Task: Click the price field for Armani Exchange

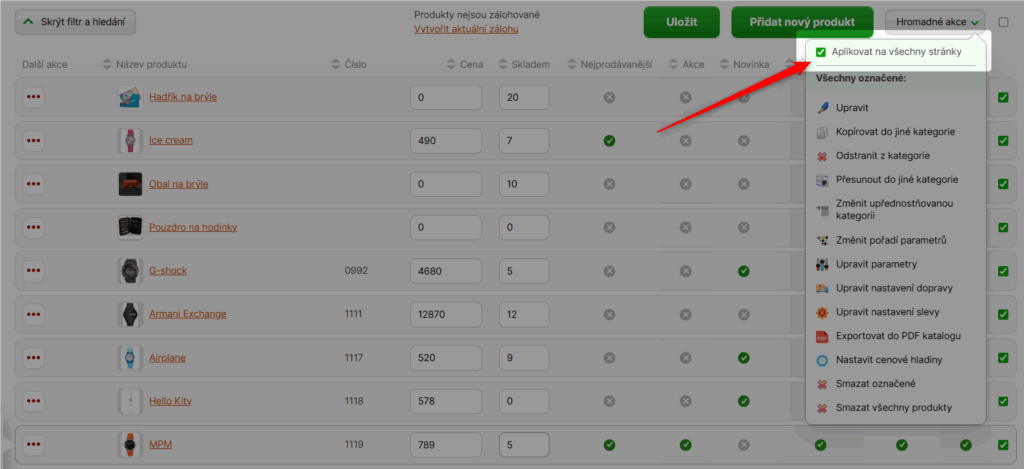Action: 446,314
